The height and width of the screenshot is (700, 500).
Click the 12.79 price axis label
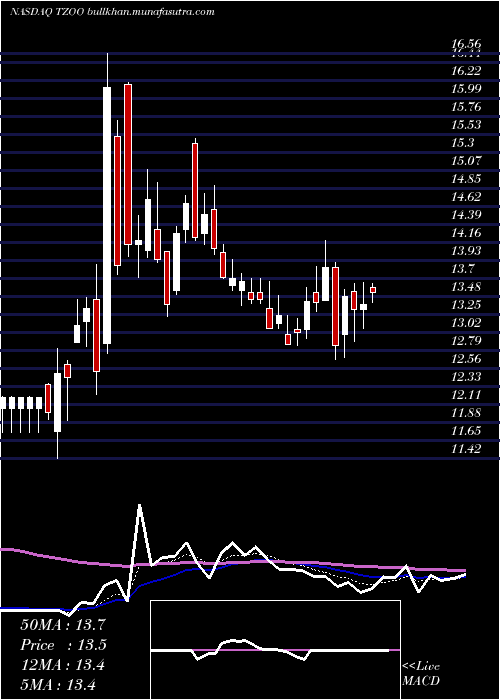[x=466, y=341]
